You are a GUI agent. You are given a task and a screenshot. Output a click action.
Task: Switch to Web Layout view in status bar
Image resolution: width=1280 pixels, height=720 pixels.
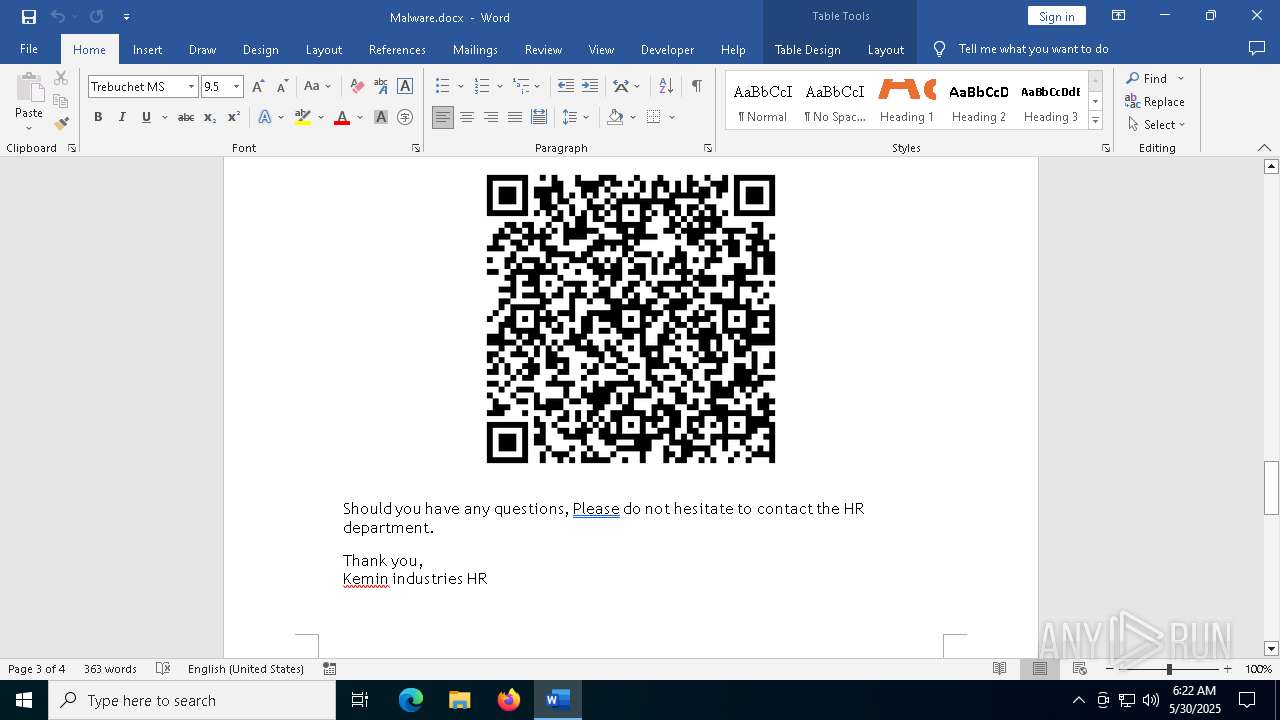point(1080,668)
